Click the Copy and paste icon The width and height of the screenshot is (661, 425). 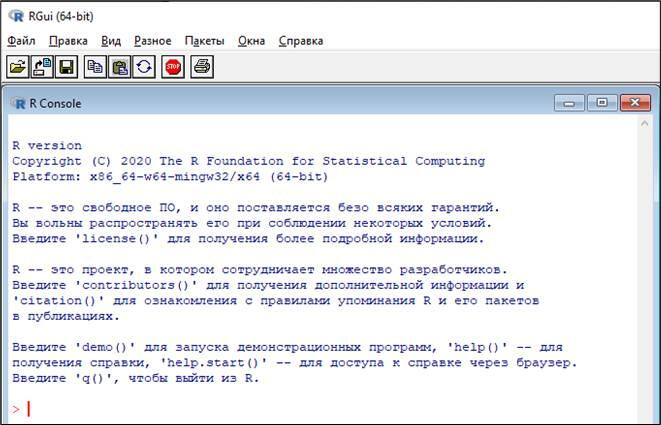click(144, 67)
